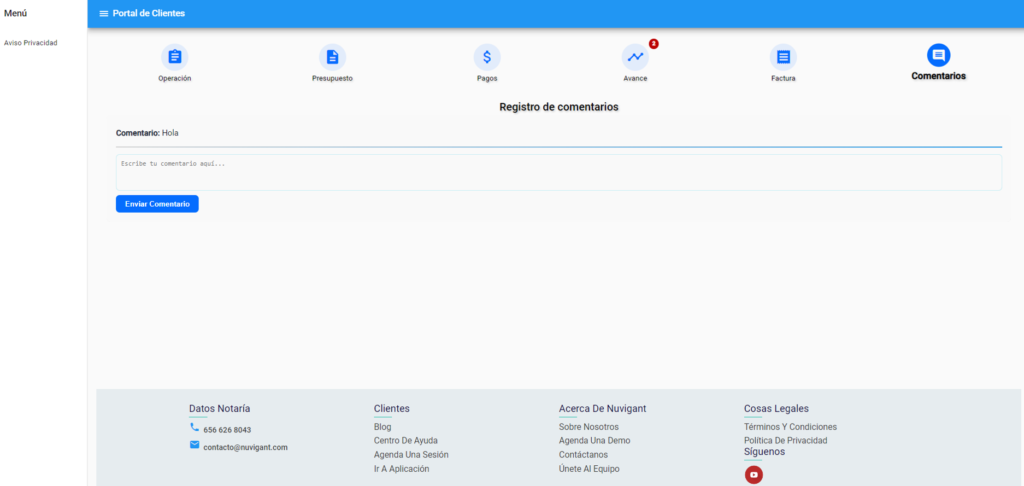Open the Blog link

click(x=383, y=427)
